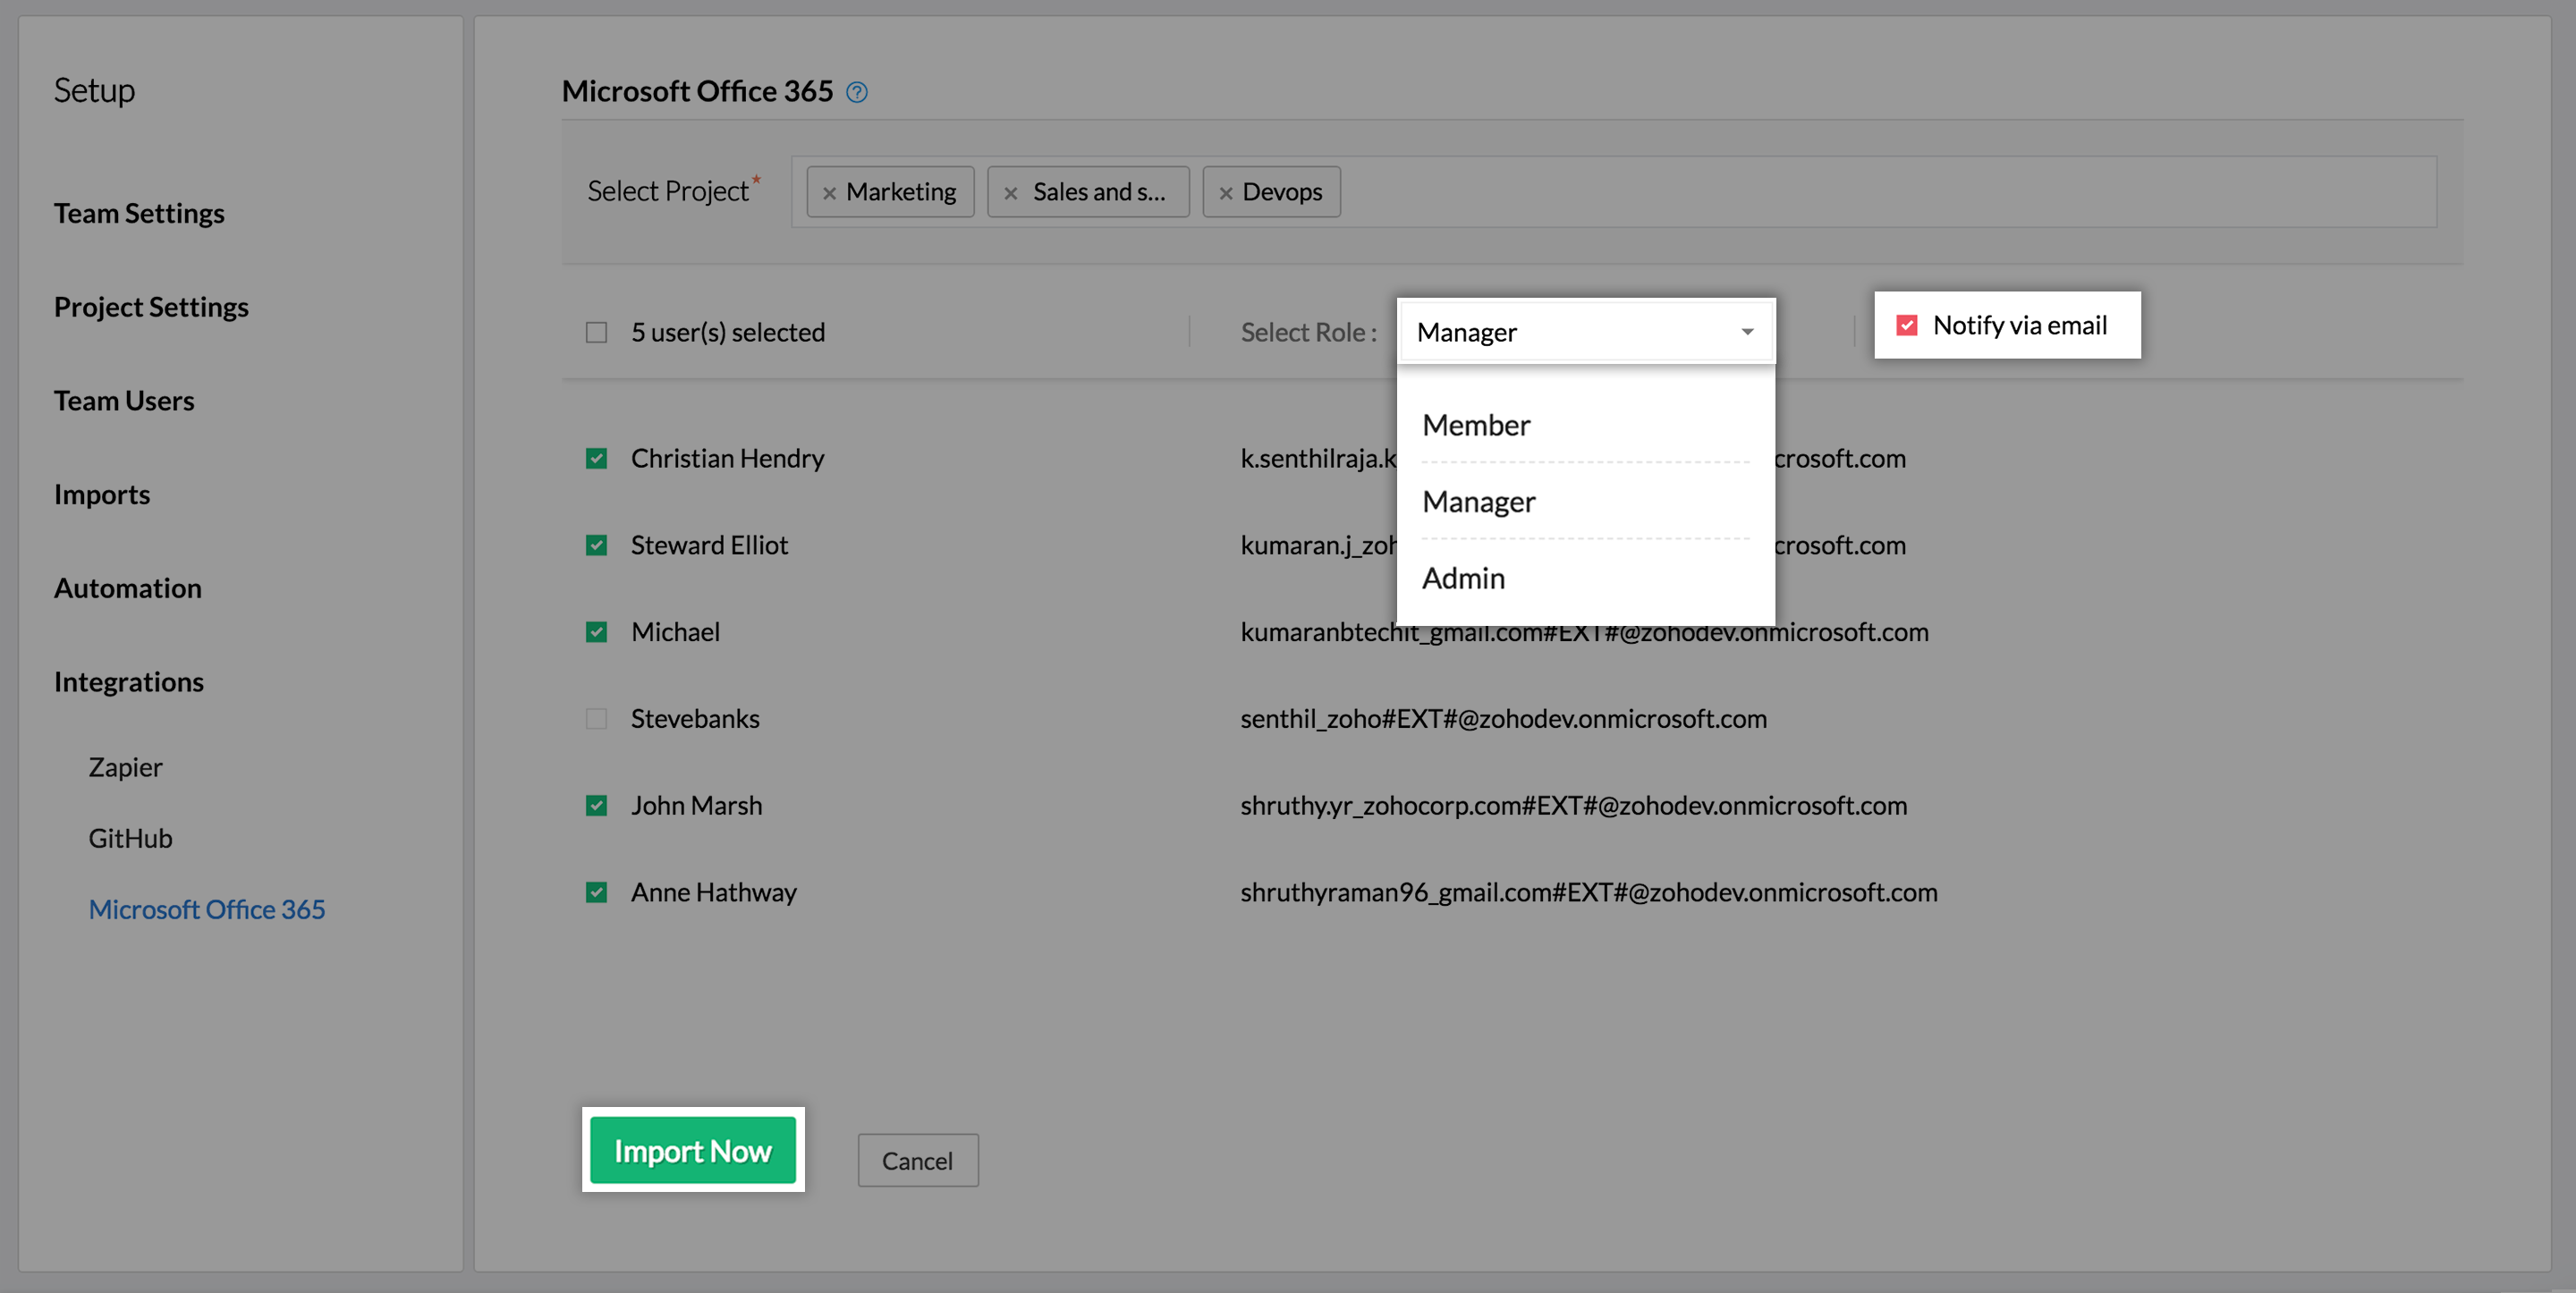Open the Zapier integration page
This screenshot has height=1293, width=2576.
[125, 767]
